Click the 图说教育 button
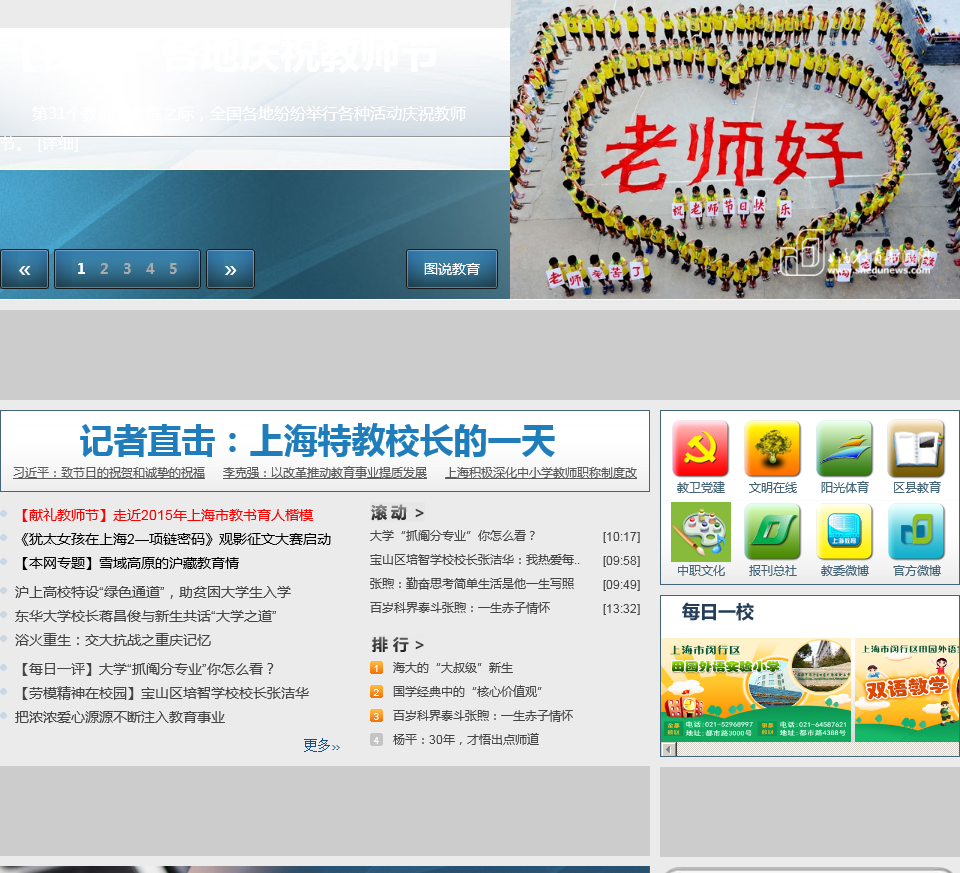Screen dimensions: 960x873 point(452,269)
